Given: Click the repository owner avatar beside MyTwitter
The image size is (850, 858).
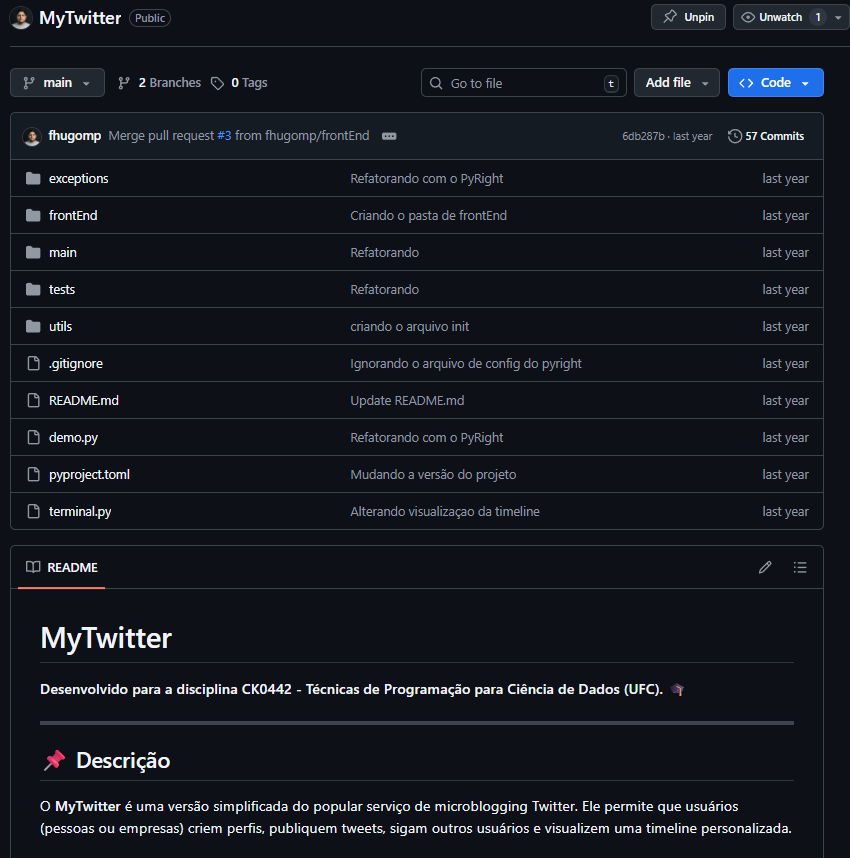Looking at the screenshot, I should pos(21,18).
